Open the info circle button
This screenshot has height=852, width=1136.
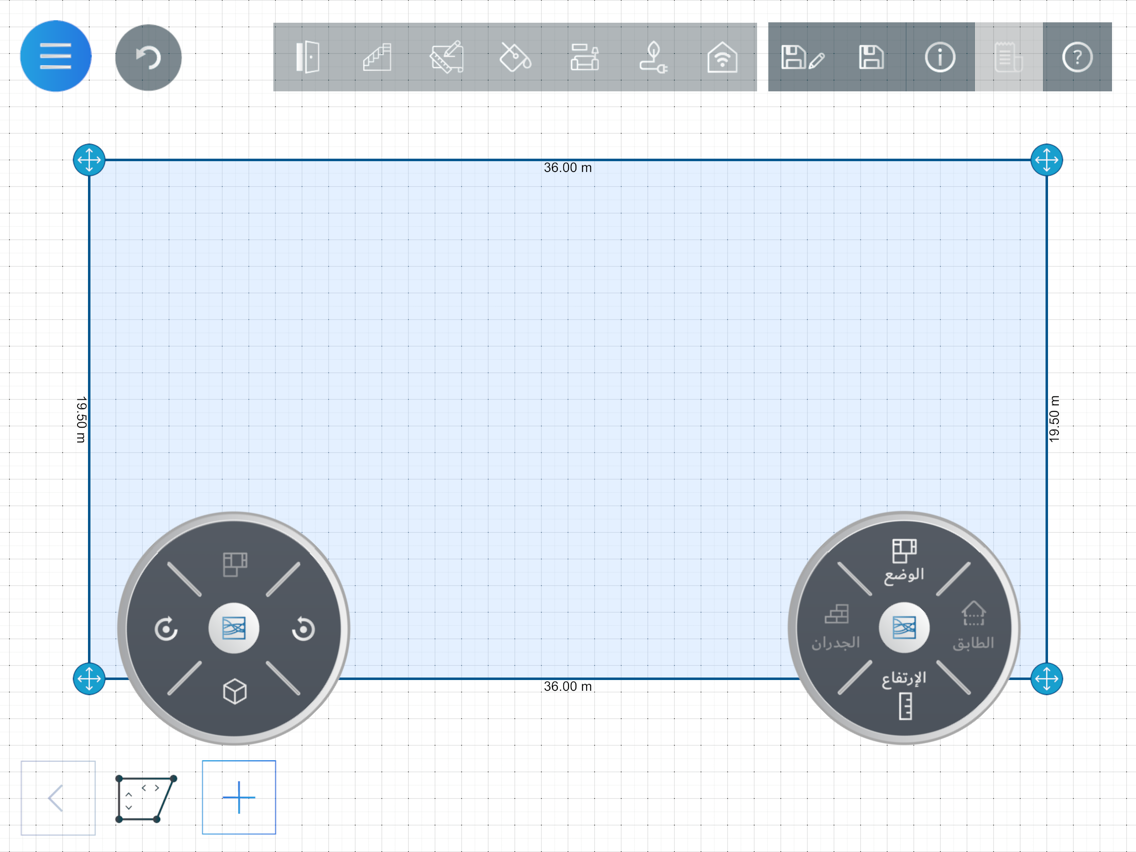pos(940,57)
